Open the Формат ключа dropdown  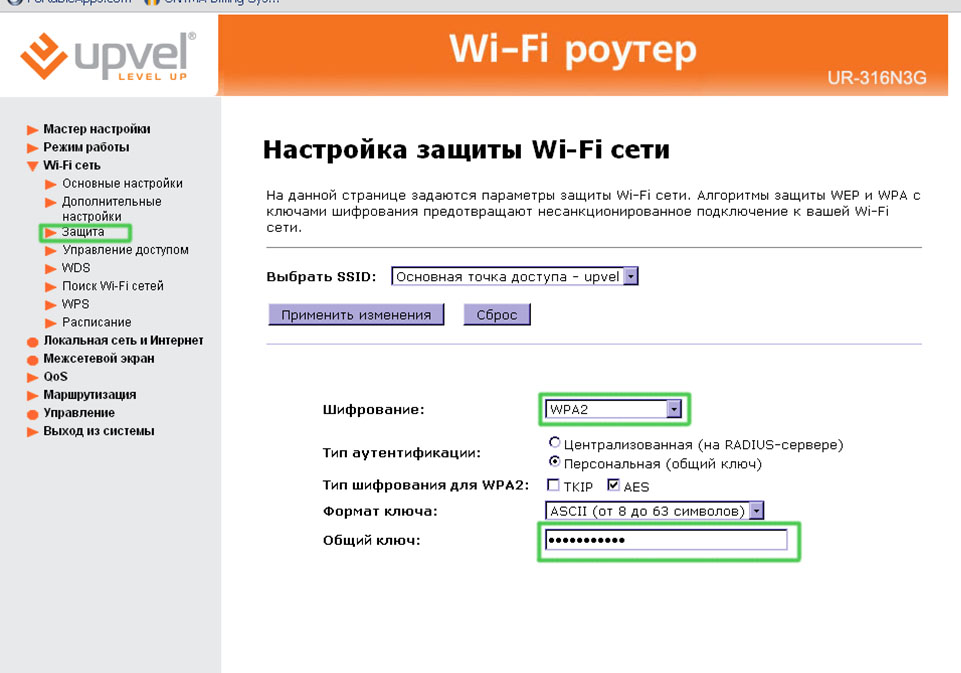[756, 511]
